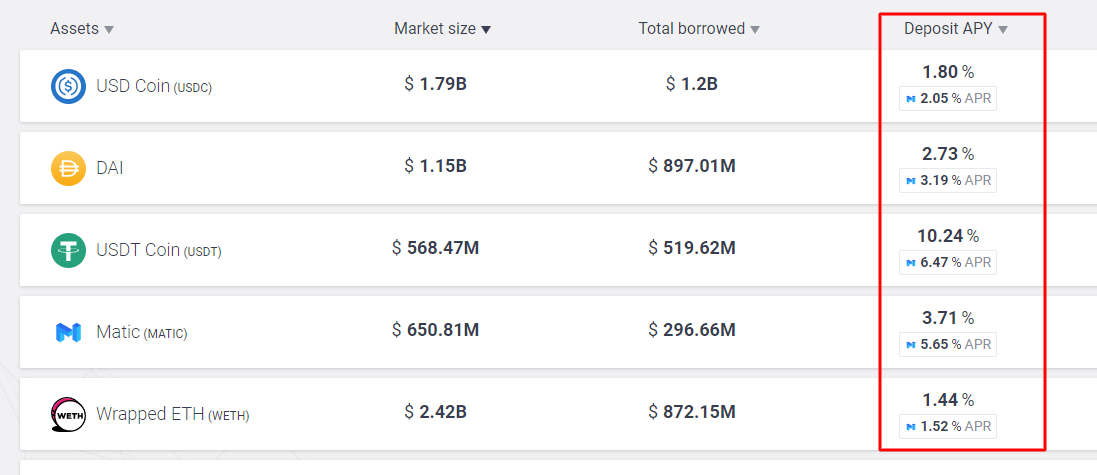1097x475 pixels.
Task: Click USDT deposit APY 10.24 %
Action: coord(948,236)
